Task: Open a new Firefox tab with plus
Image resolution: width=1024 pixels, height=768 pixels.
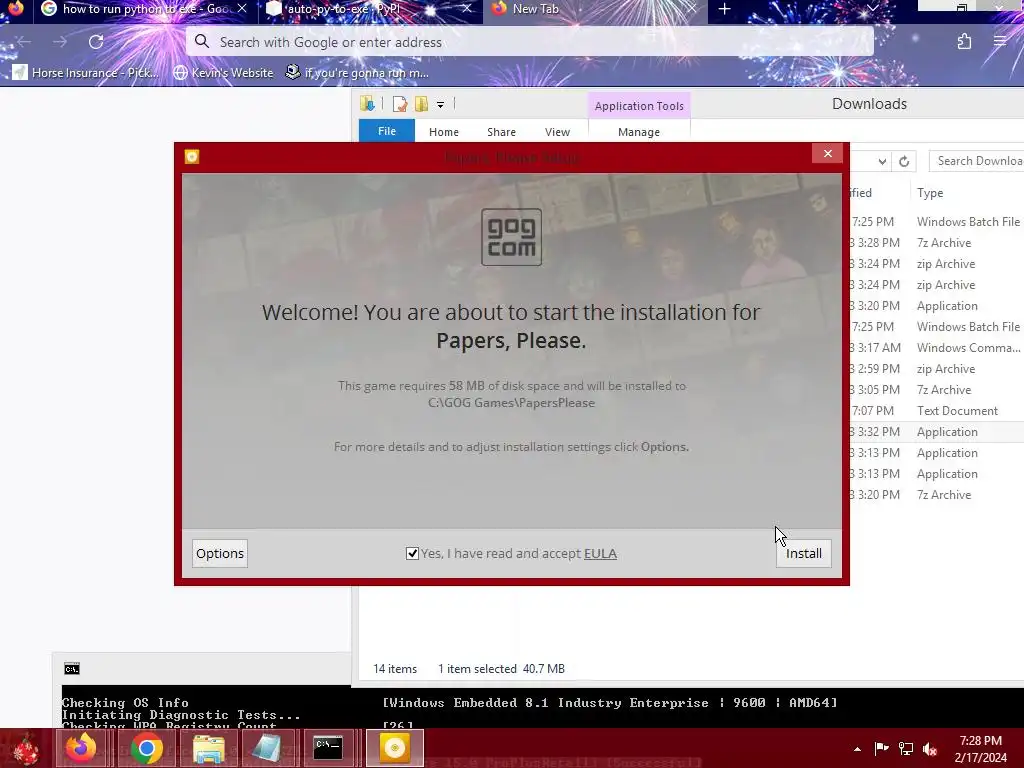Action: [x=724, y=9]
